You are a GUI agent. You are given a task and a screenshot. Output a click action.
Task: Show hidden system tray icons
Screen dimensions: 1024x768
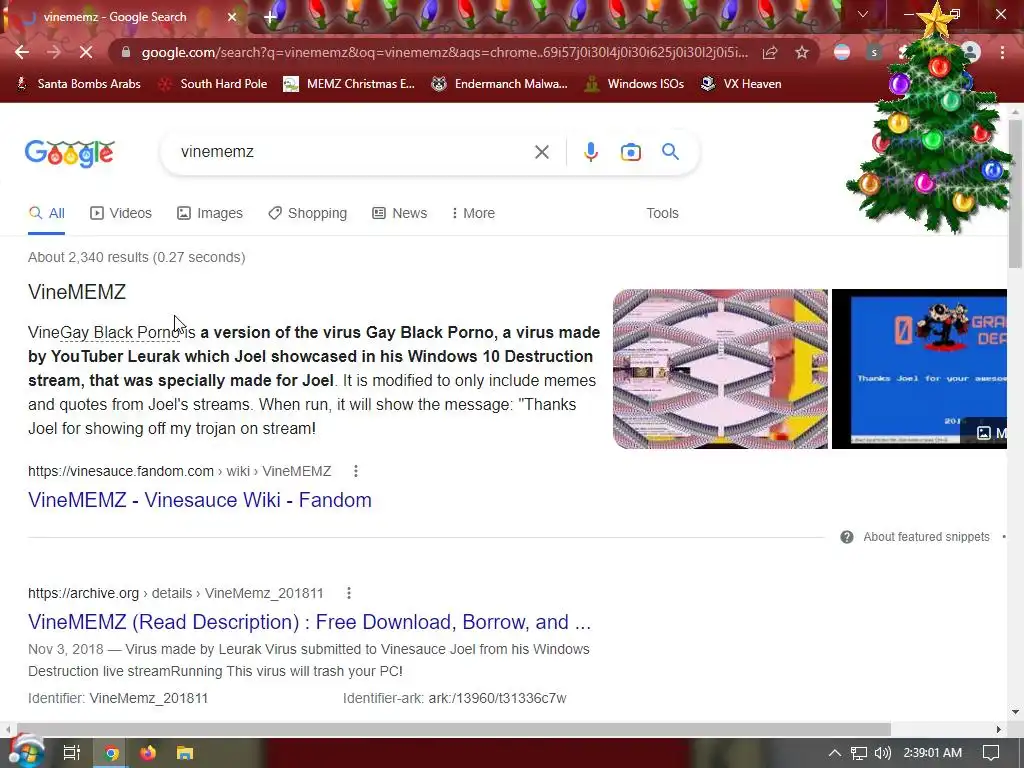coord(835,753)
